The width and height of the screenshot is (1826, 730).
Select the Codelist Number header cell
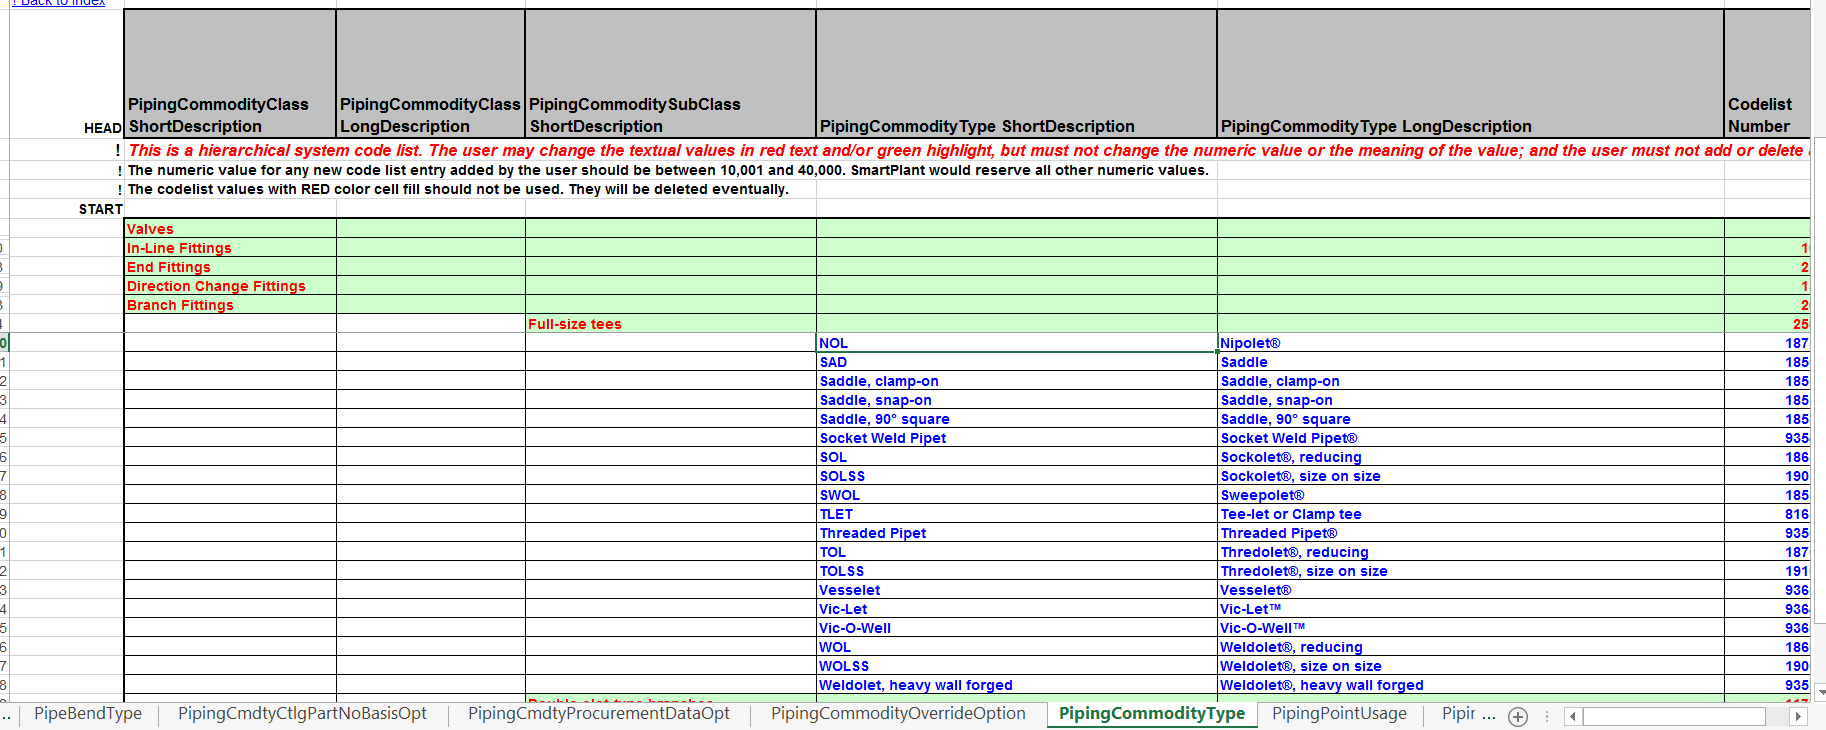[x=1768, y=74]
